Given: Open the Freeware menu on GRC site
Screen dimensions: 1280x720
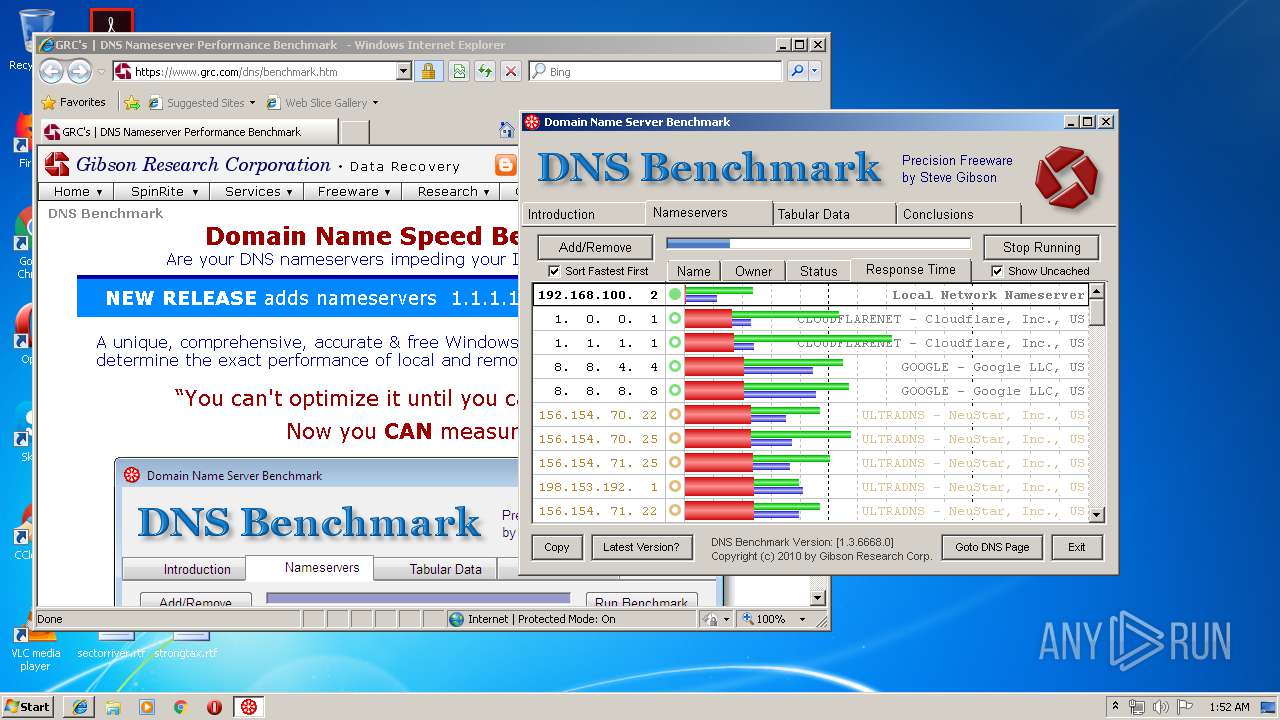Looking at the screenshot, I should (x=354, y=191).
